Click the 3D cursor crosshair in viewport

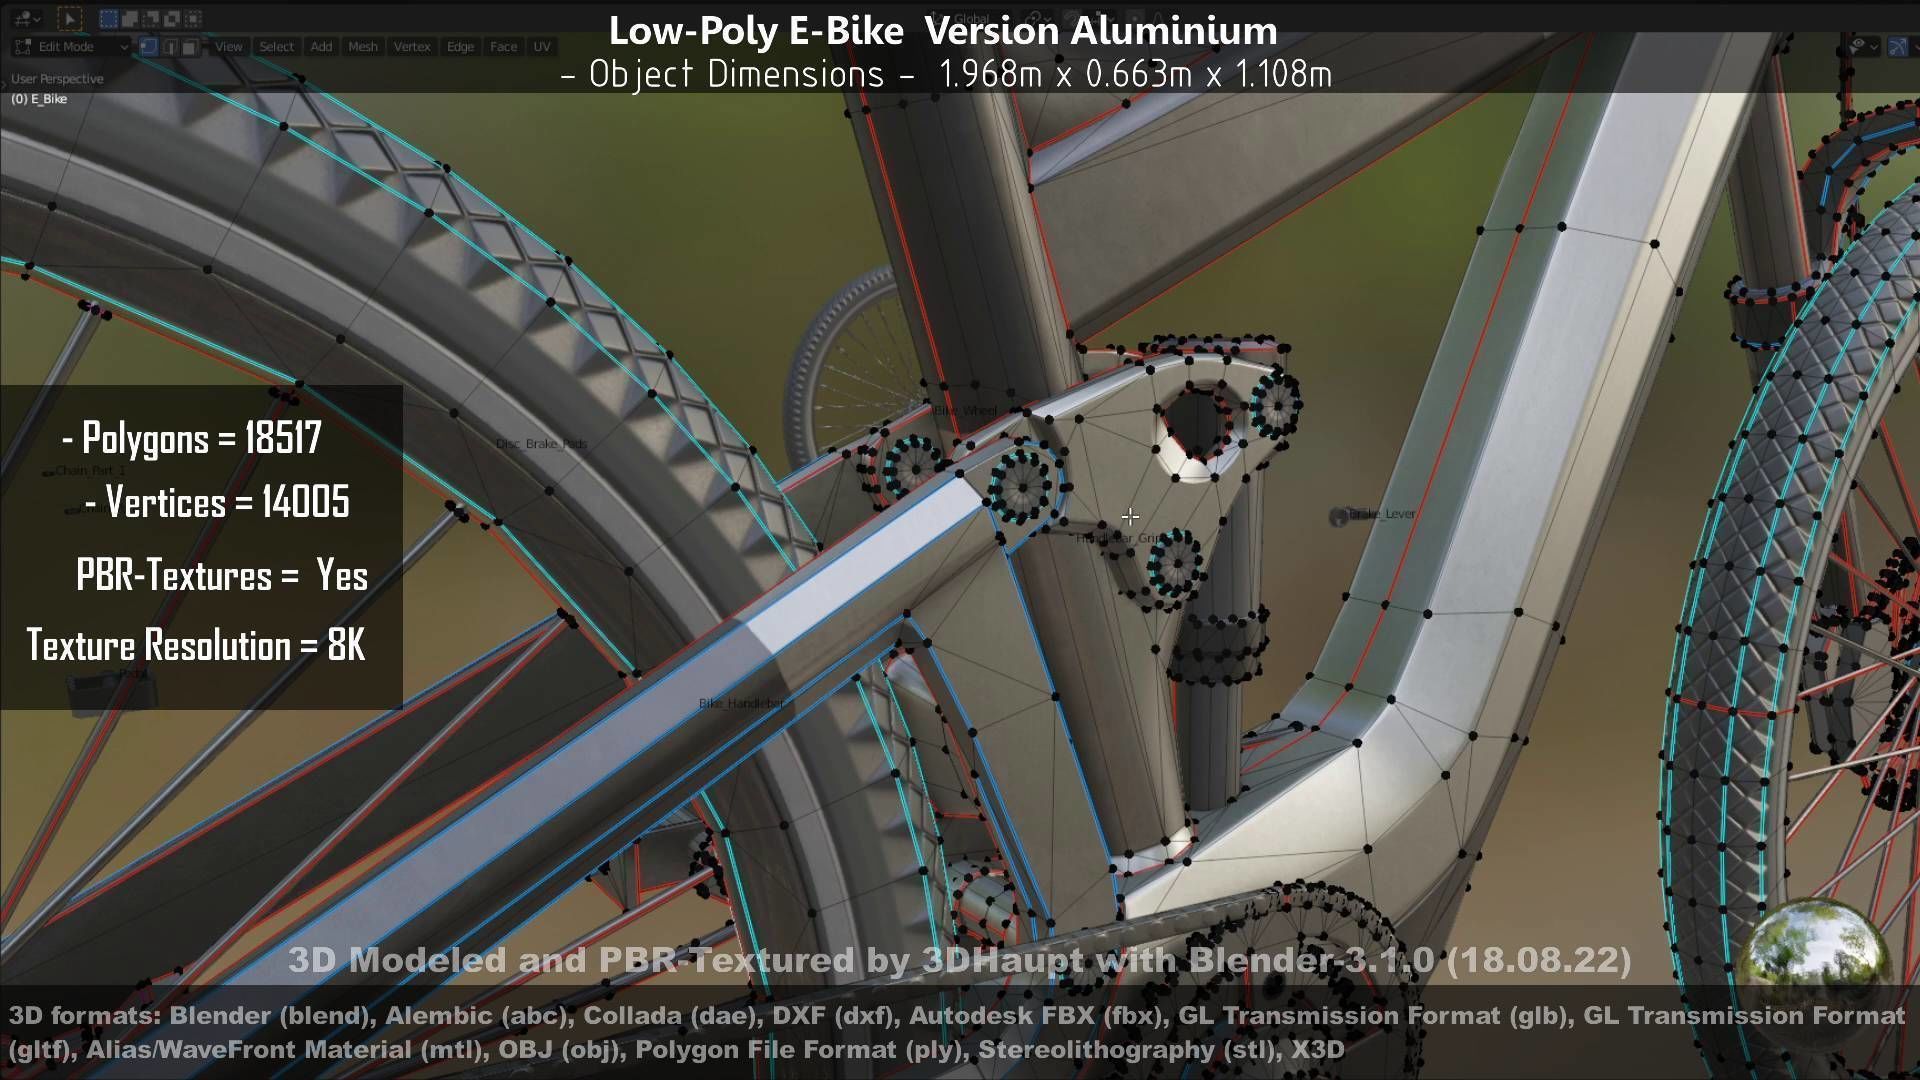[1130, 517]
